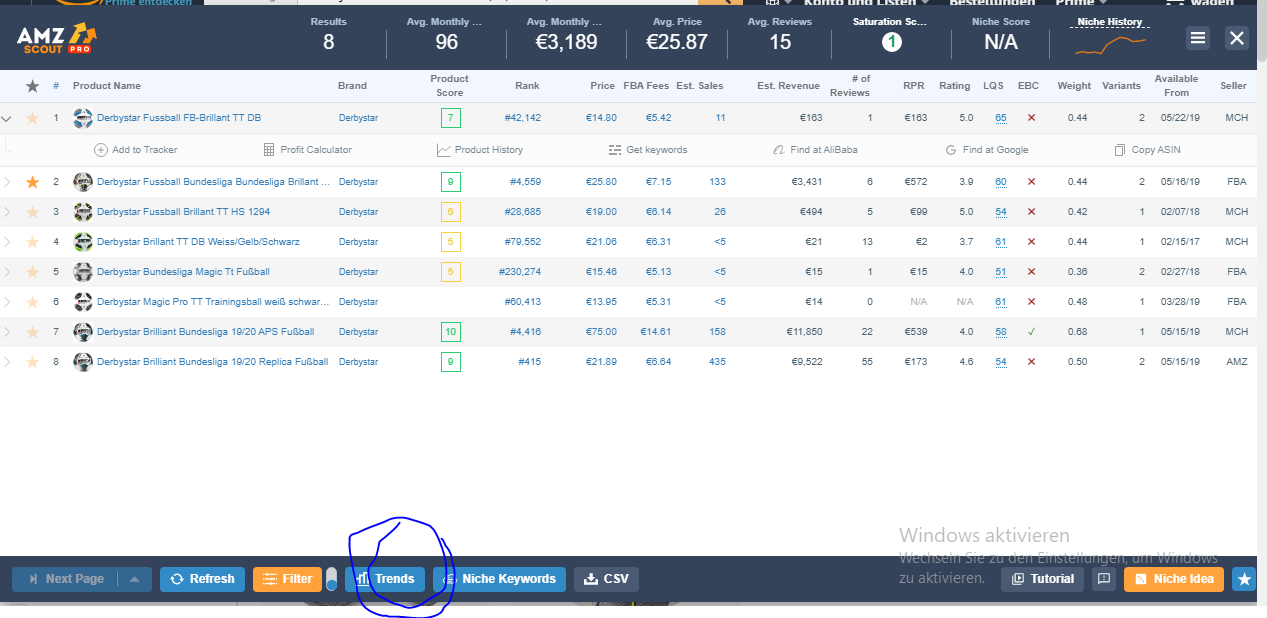
Task: Click Find at Google
Action: click(987, 150)
